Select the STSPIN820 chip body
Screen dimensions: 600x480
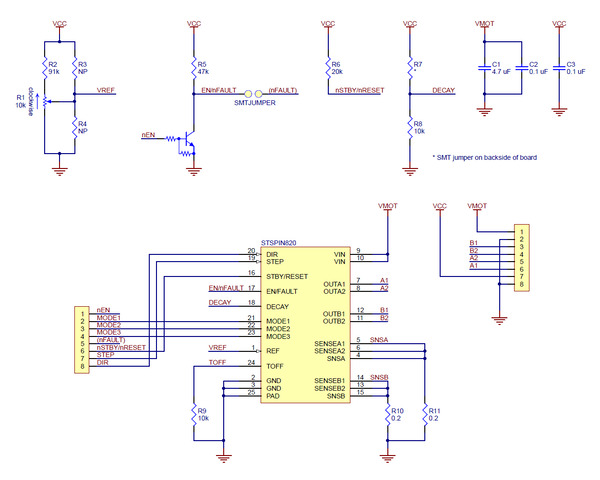point(305,325)
